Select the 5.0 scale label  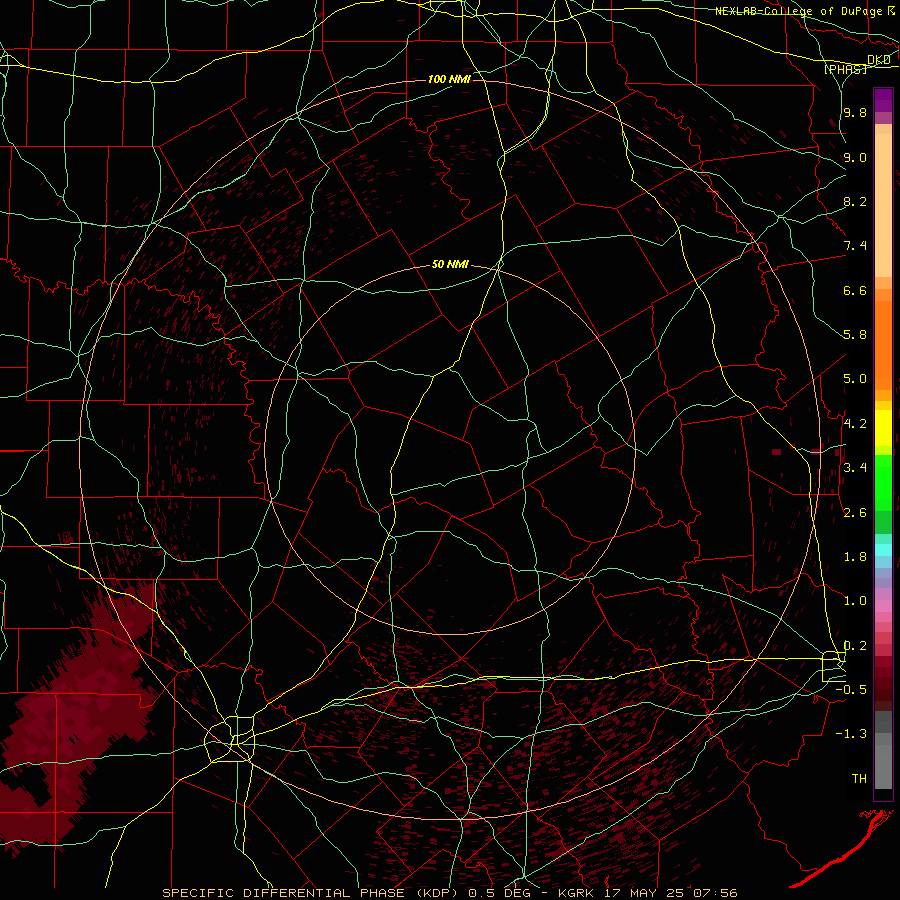pyautogui.click(x=855, y=379)
